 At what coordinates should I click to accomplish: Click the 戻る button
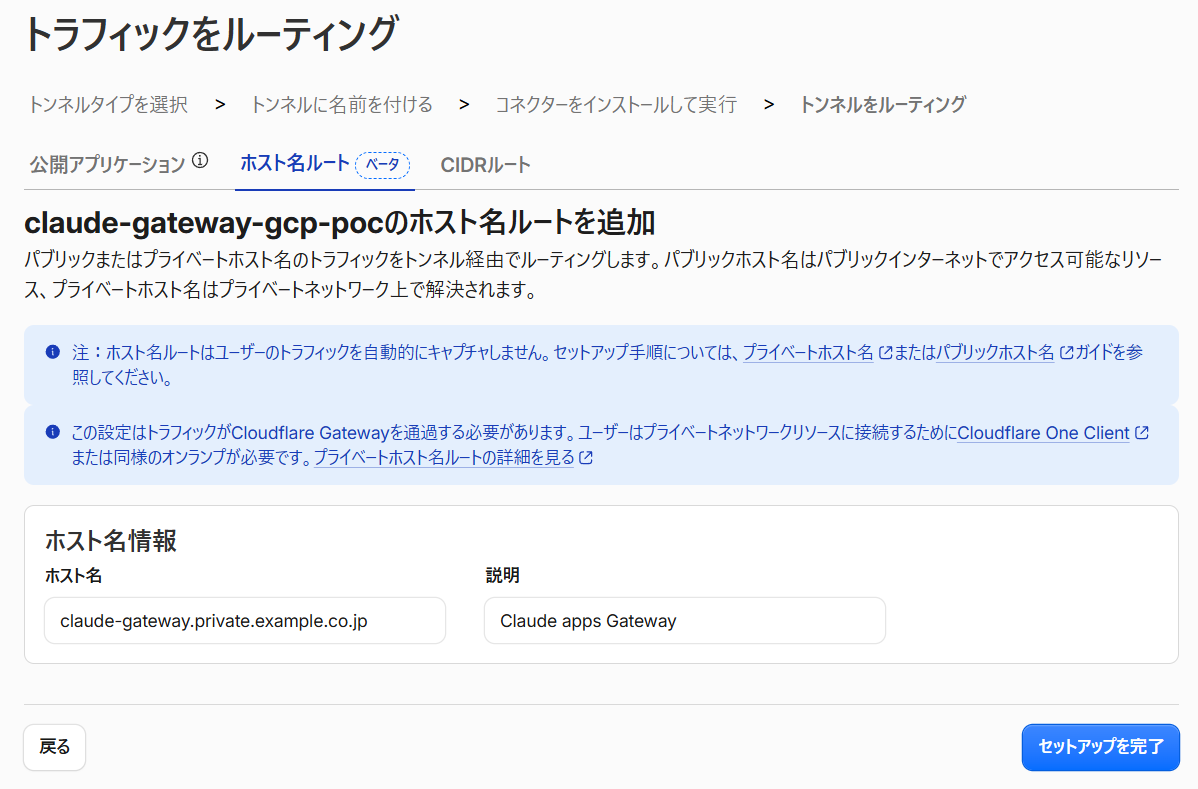(x=54, y=747)
